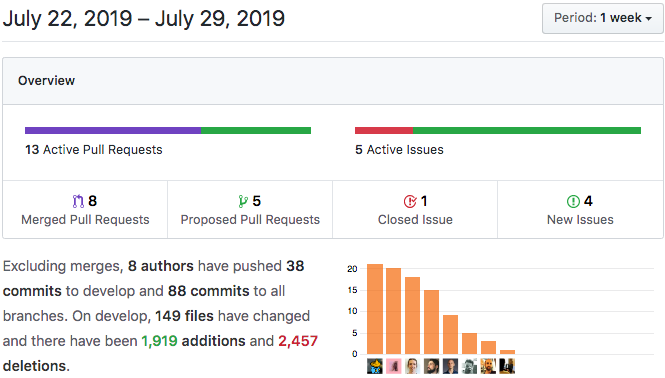This screenshot has height=378, width=665.
Task: Click the purple segment of the pull requests bar
Action: [x=113, y=130]
